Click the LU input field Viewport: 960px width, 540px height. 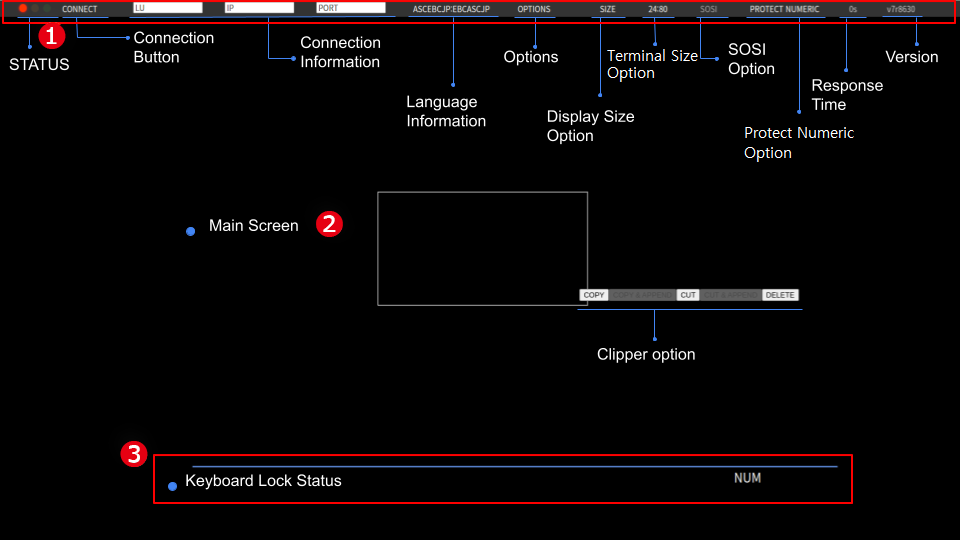(167, 8)
